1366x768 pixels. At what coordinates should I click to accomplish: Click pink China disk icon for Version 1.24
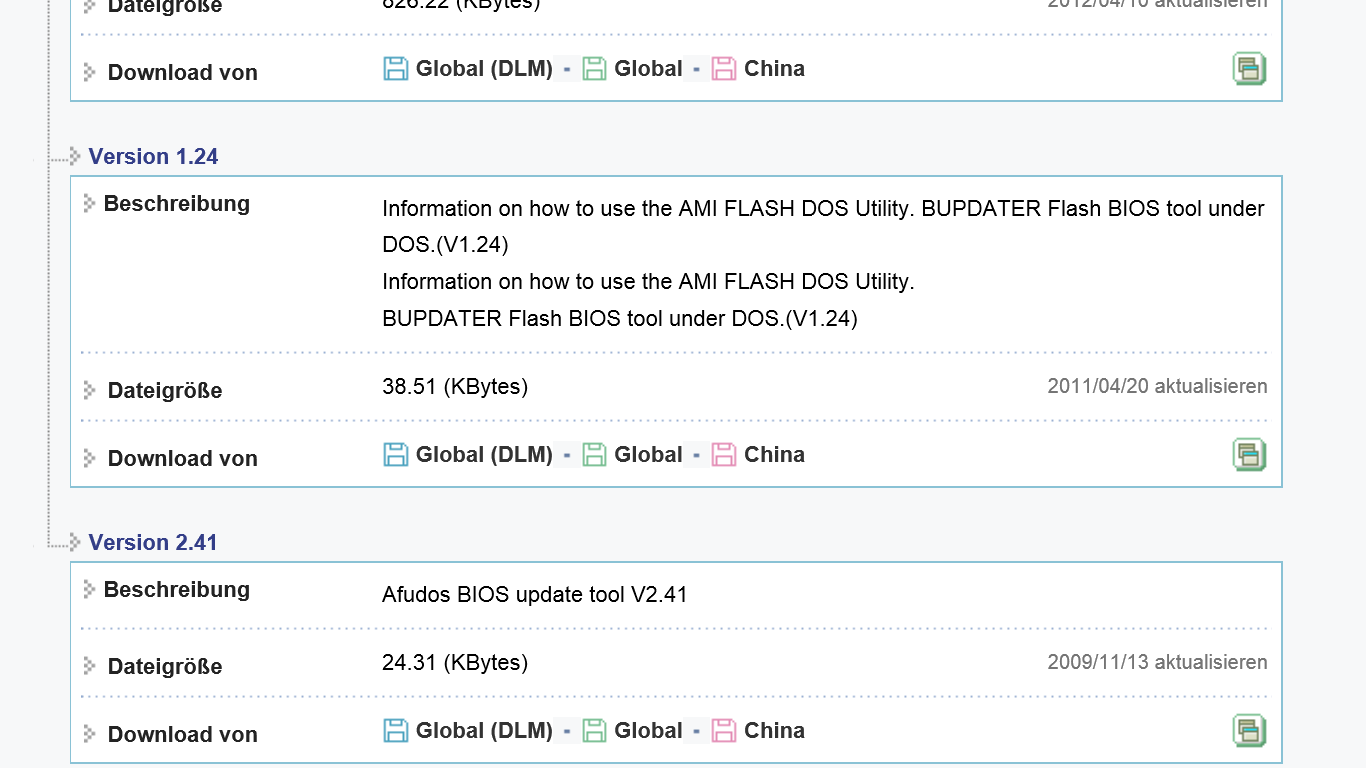coord(724,455)
